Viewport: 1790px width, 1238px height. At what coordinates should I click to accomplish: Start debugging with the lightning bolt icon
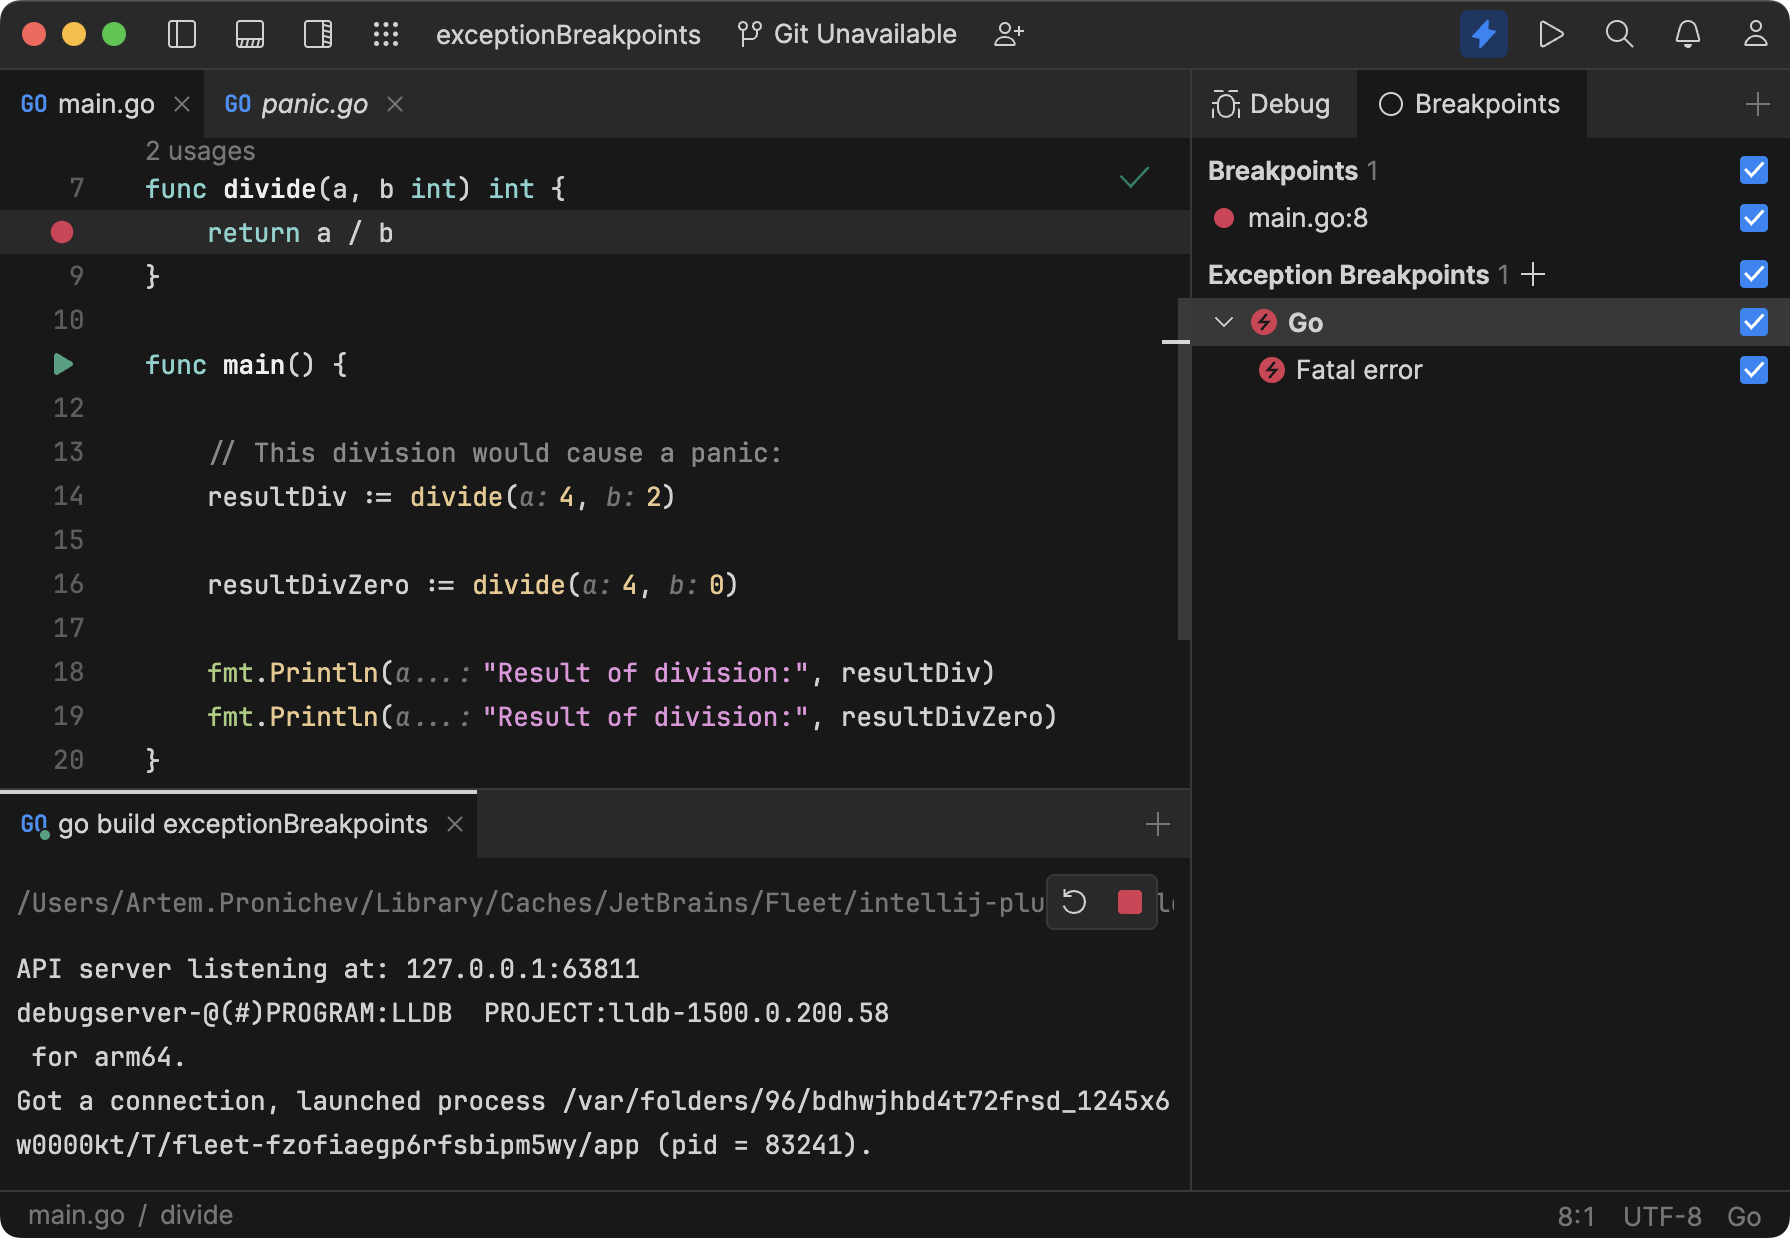point(1484,33)
